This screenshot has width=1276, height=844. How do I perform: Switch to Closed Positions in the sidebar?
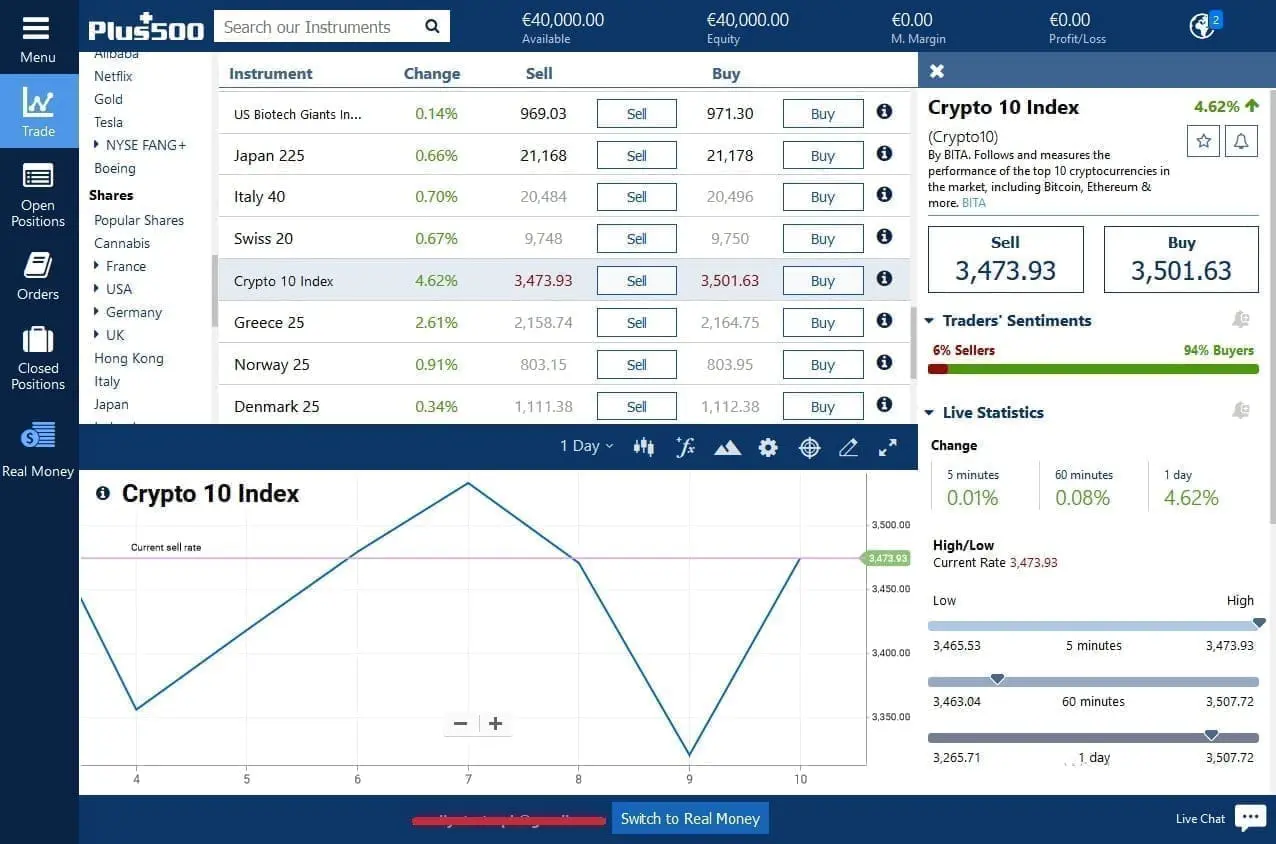point(38,356)
